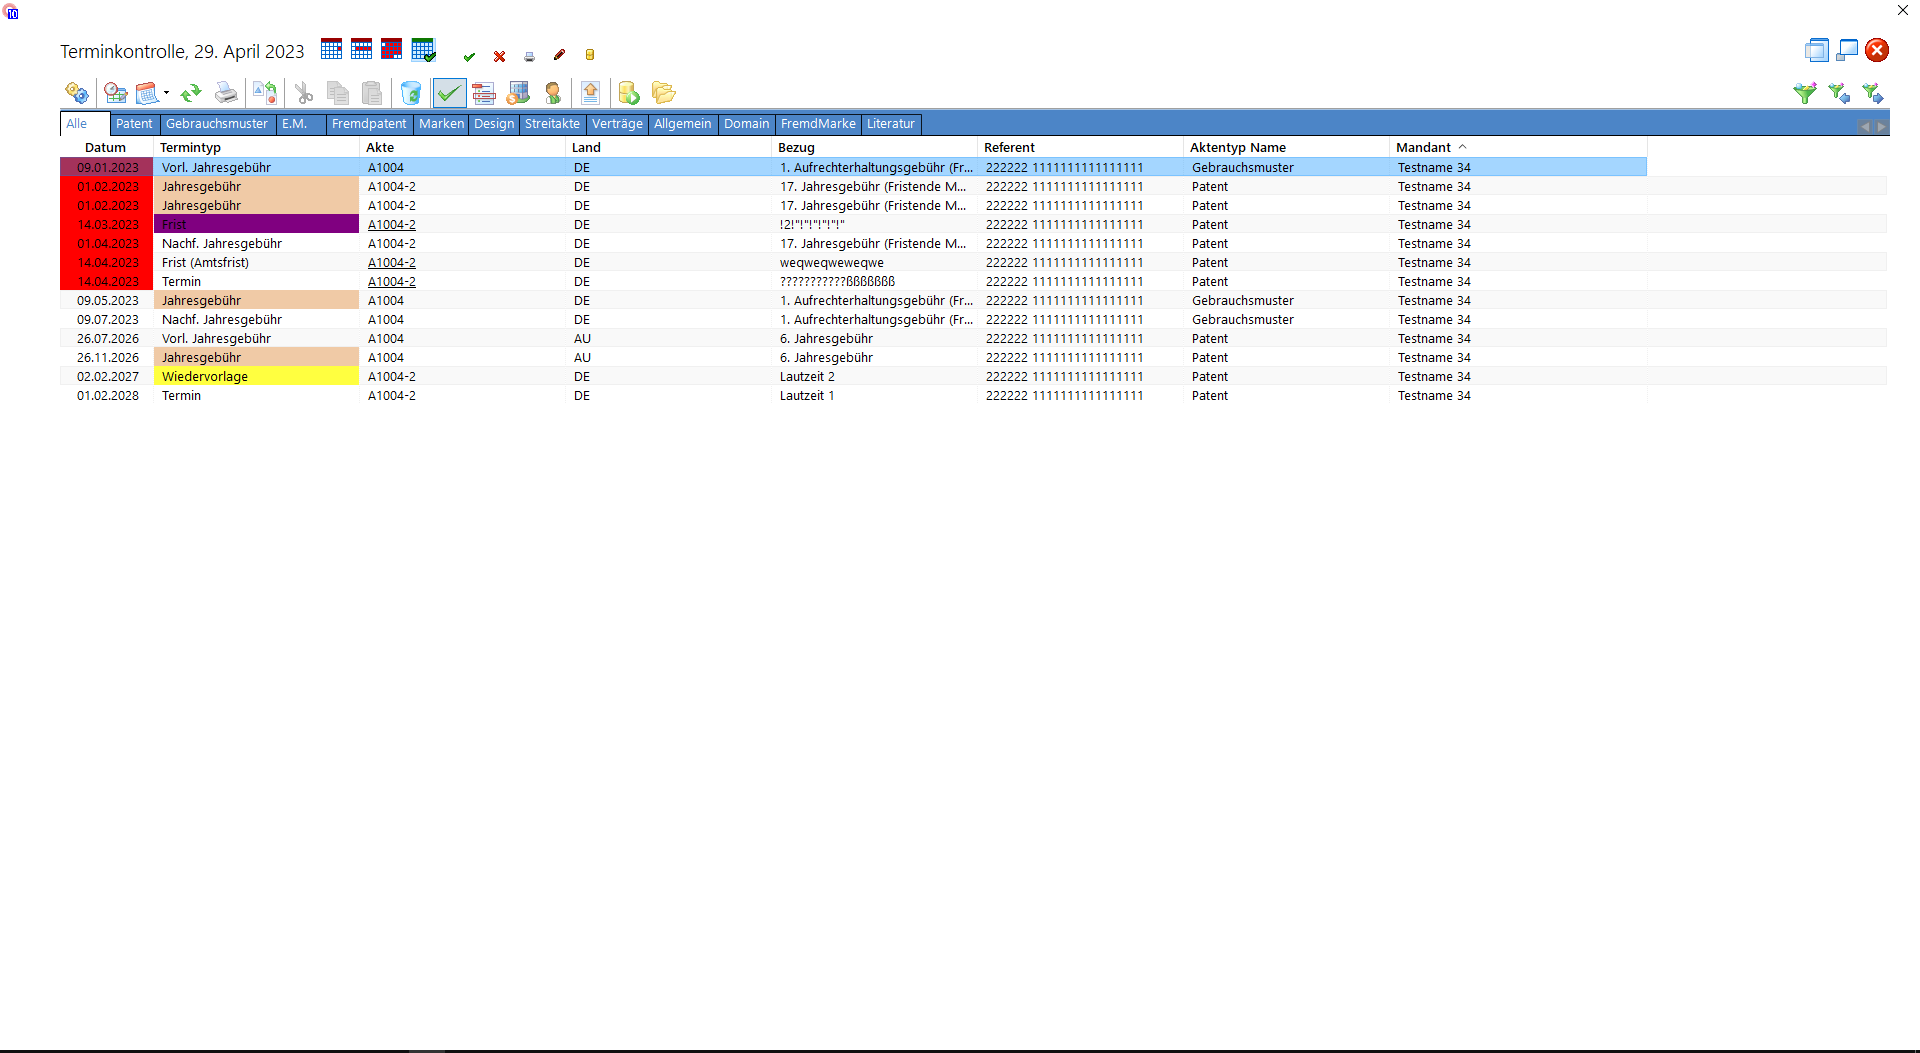This screenshot has height=1053, width=1920.
Task: Switch to the Fremdpatent tab
Action: (x=369, y=124)
